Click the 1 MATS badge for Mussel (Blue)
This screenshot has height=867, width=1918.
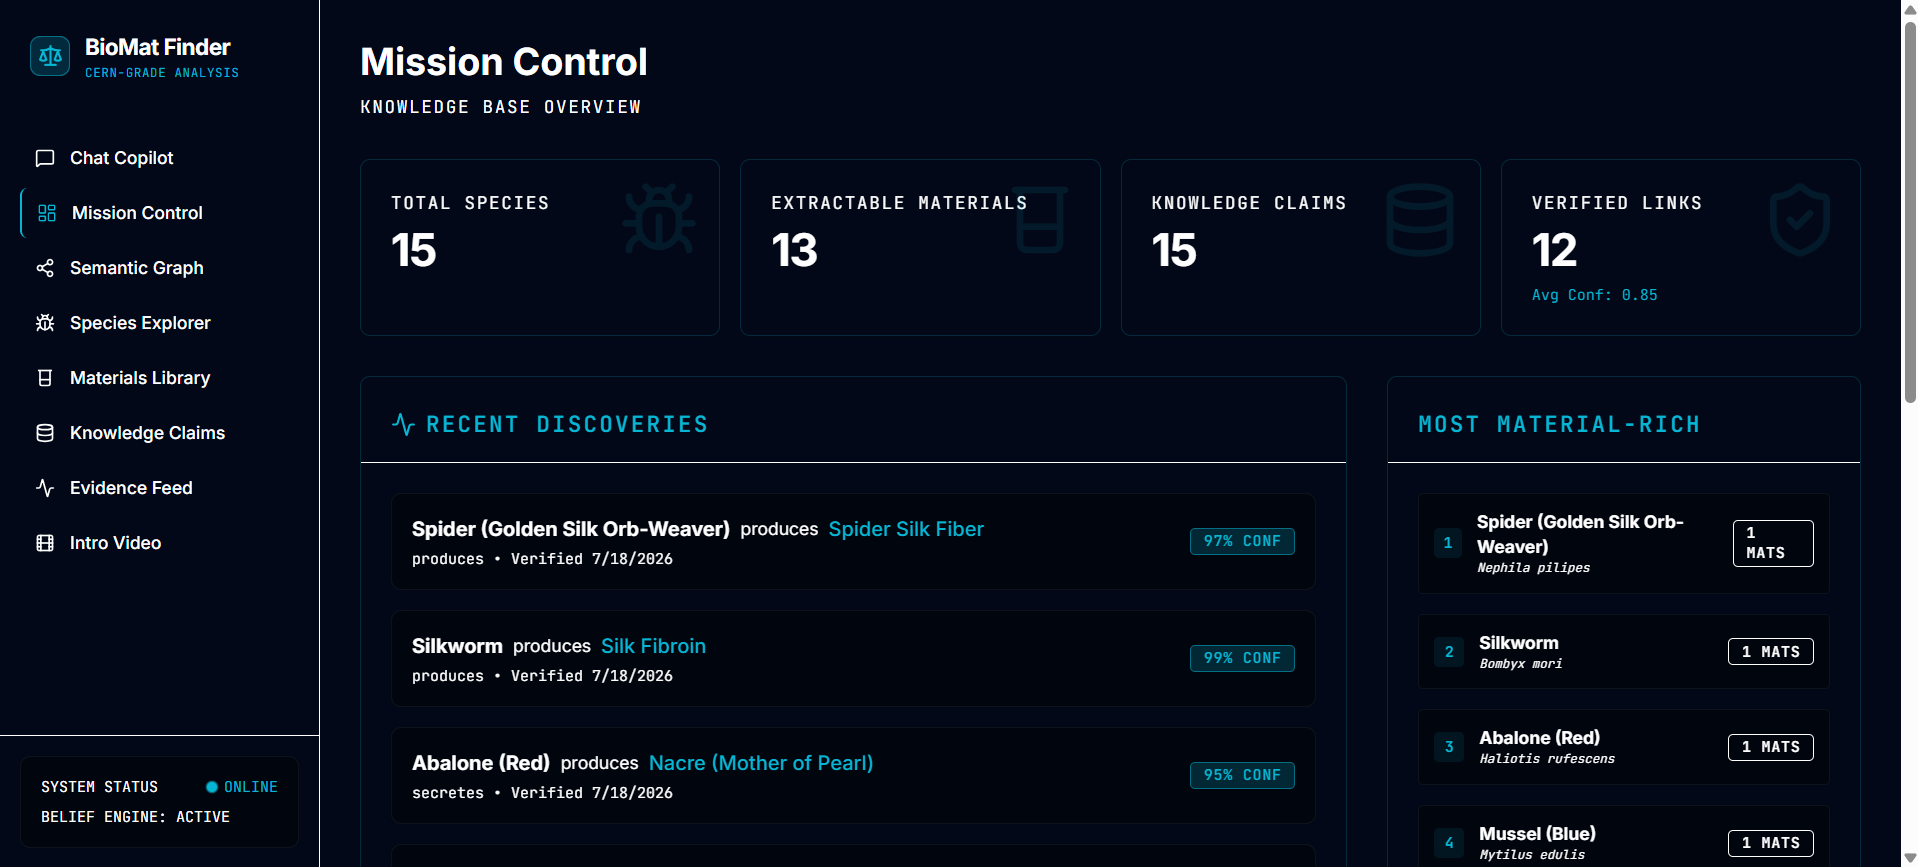(1770, 843)
